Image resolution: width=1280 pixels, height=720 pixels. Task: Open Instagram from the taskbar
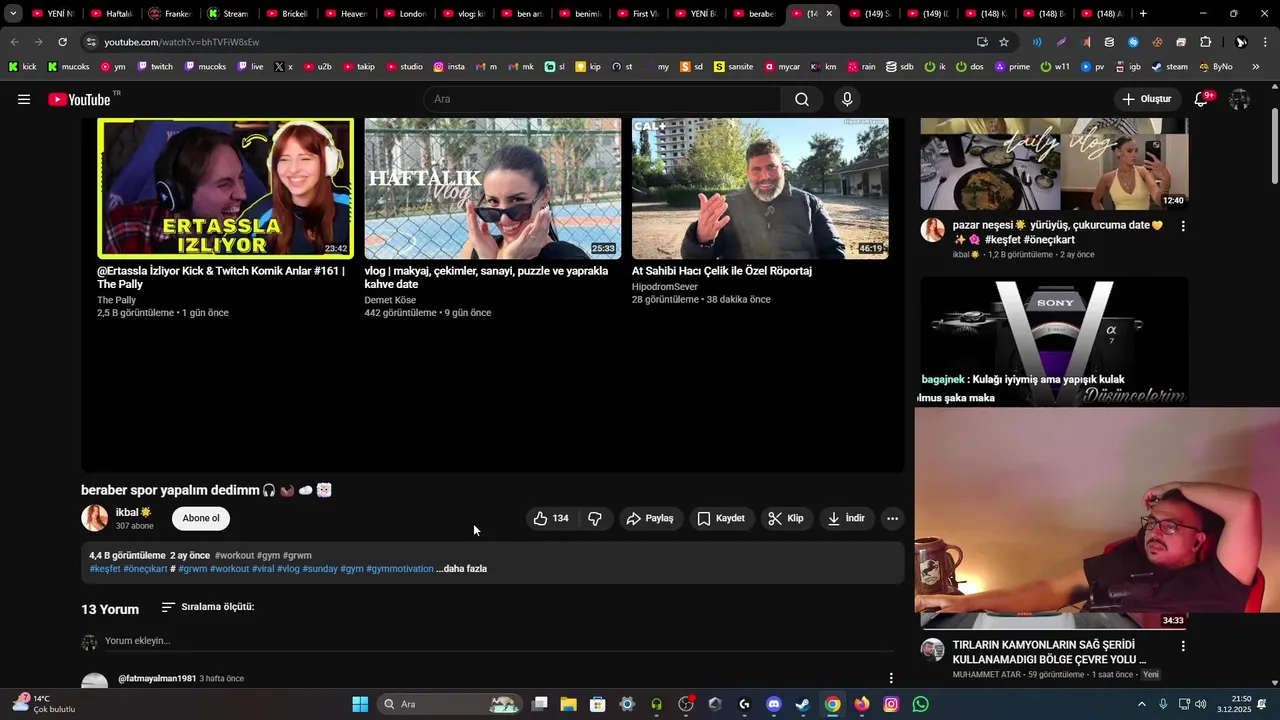(x=891, y=704)
